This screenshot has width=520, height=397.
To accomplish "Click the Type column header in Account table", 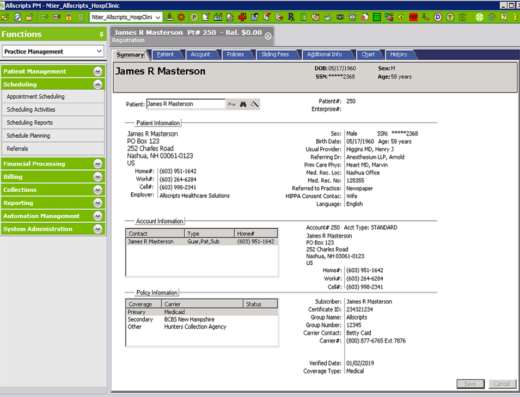I will pyautogui.click(x=209, y=233).
